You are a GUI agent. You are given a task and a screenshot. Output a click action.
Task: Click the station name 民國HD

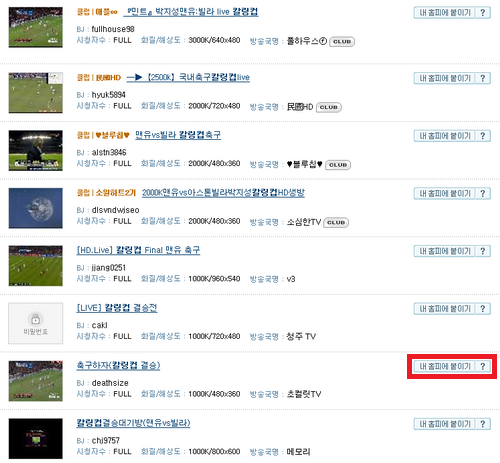pos(300,107)
